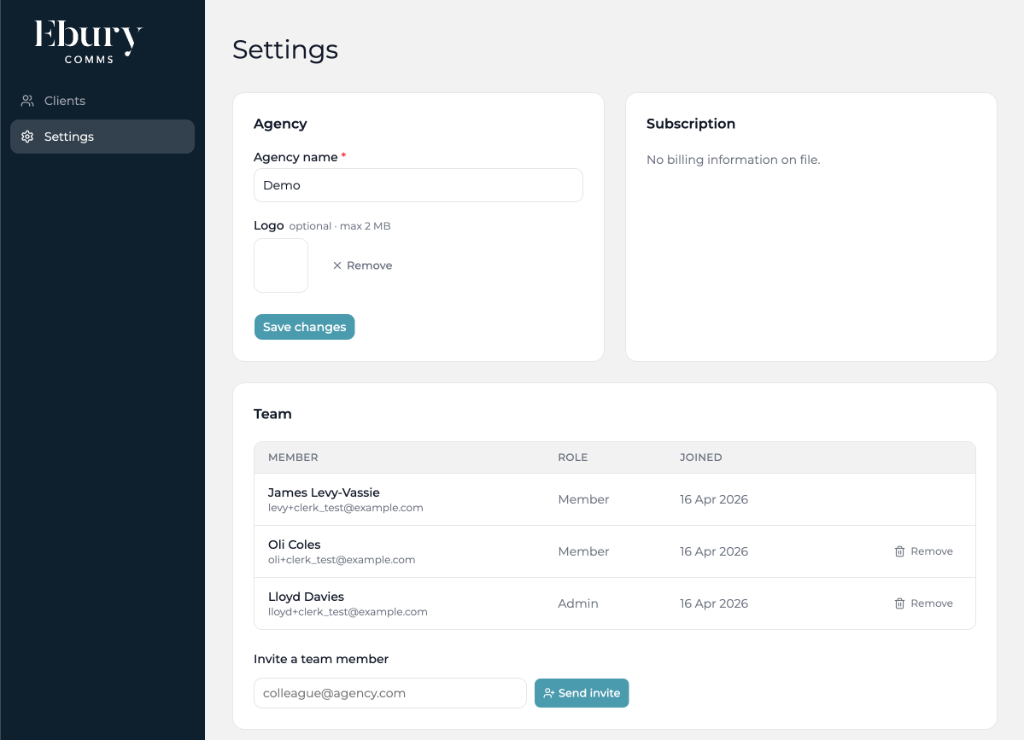This screenshot has height=740, width=1024.
Task: Click the Subscription heading
Action: (x=690, y=123)
